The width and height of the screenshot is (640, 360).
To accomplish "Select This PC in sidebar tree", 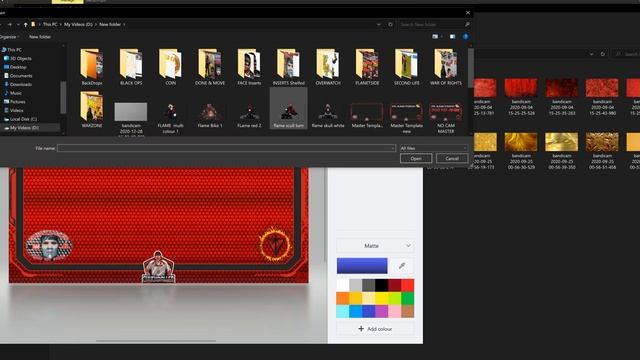I will click(12, 50).
